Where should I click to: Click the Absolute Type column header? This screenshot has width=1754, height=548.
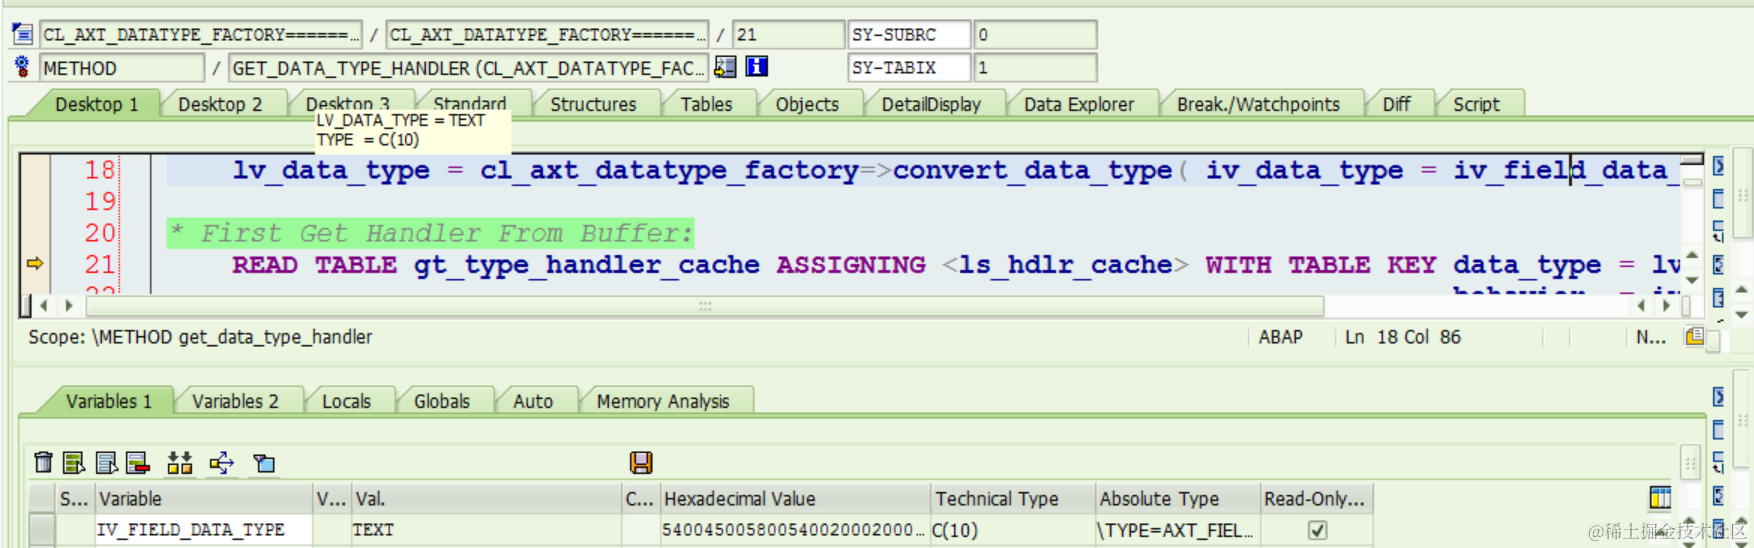(1176, 498)
